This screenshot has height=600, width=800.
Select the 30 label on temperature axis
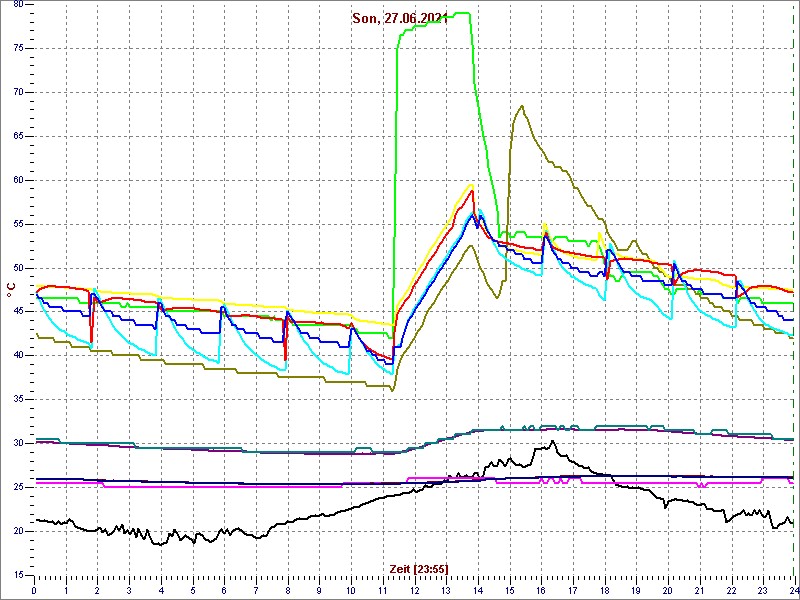pyautogui.click(x=18, y=443)
